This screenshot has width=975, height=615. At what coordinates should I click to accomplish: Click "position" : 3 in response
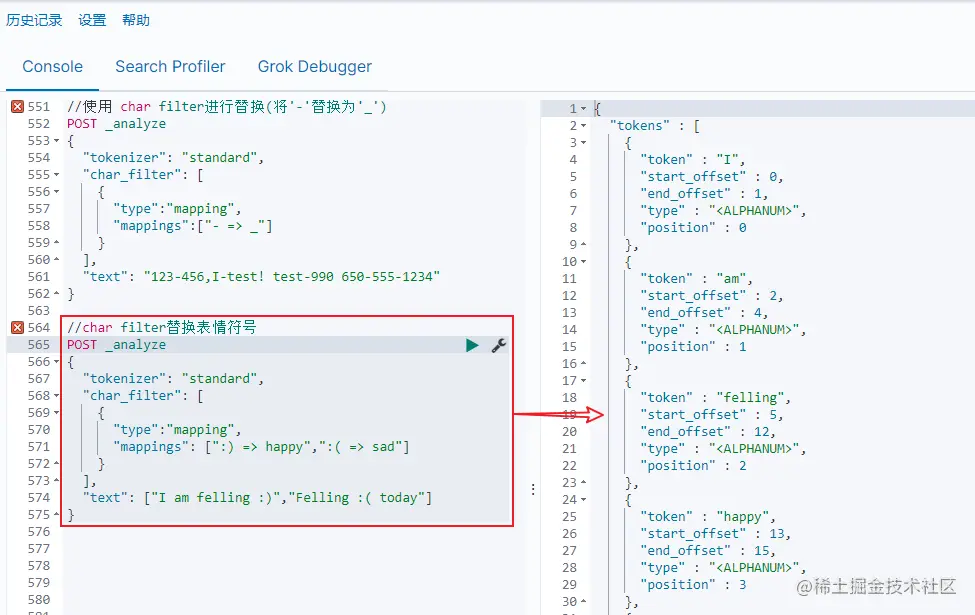(x=693, y=585)
